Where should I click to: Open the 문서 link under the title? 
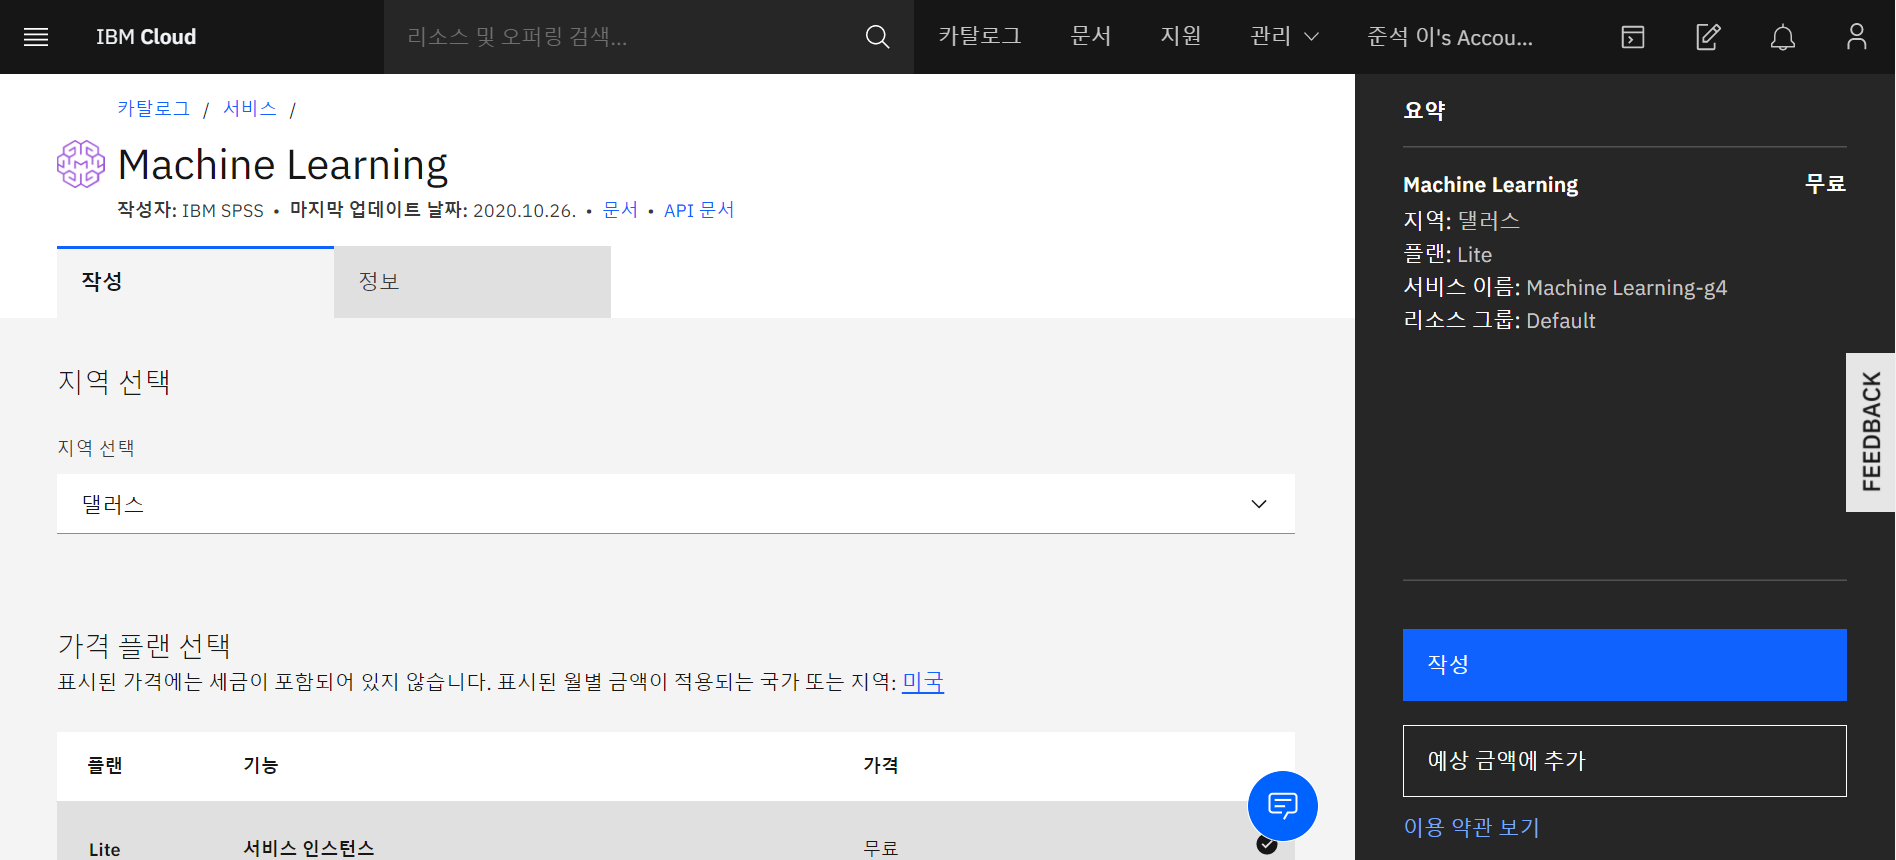click(620, 210)
